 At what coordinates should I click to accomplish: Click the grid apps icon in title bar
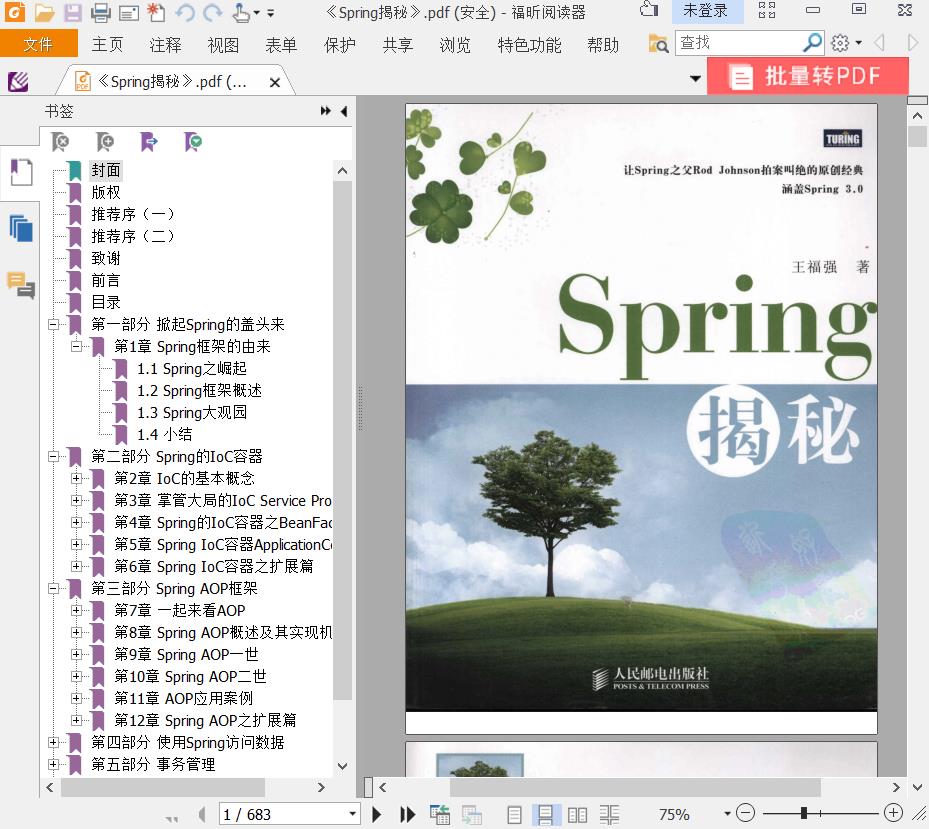click(x=767, y=10)
